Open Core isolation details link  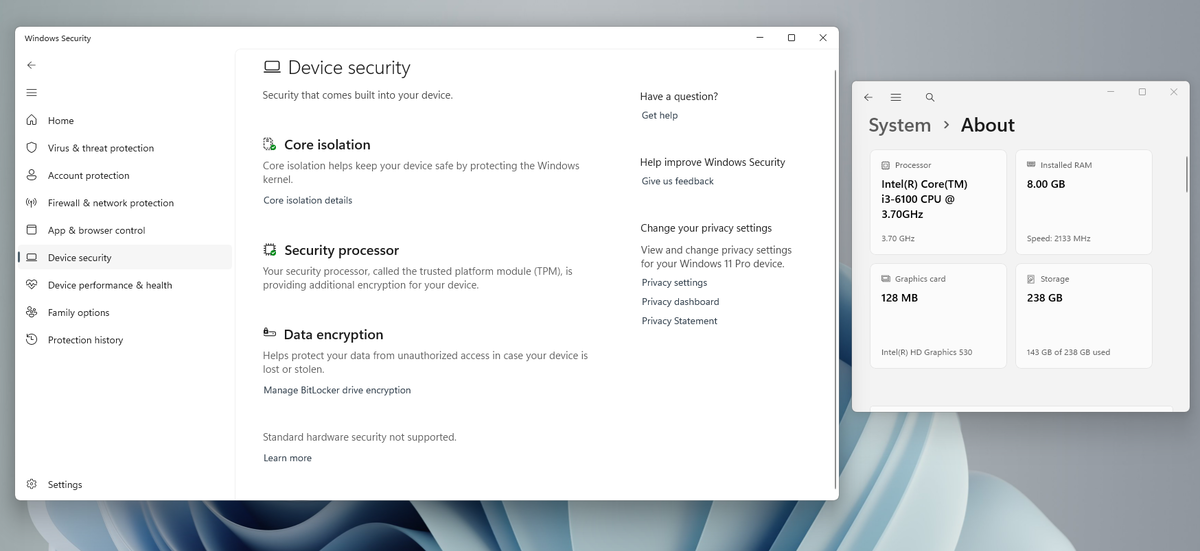click(308, 200)
